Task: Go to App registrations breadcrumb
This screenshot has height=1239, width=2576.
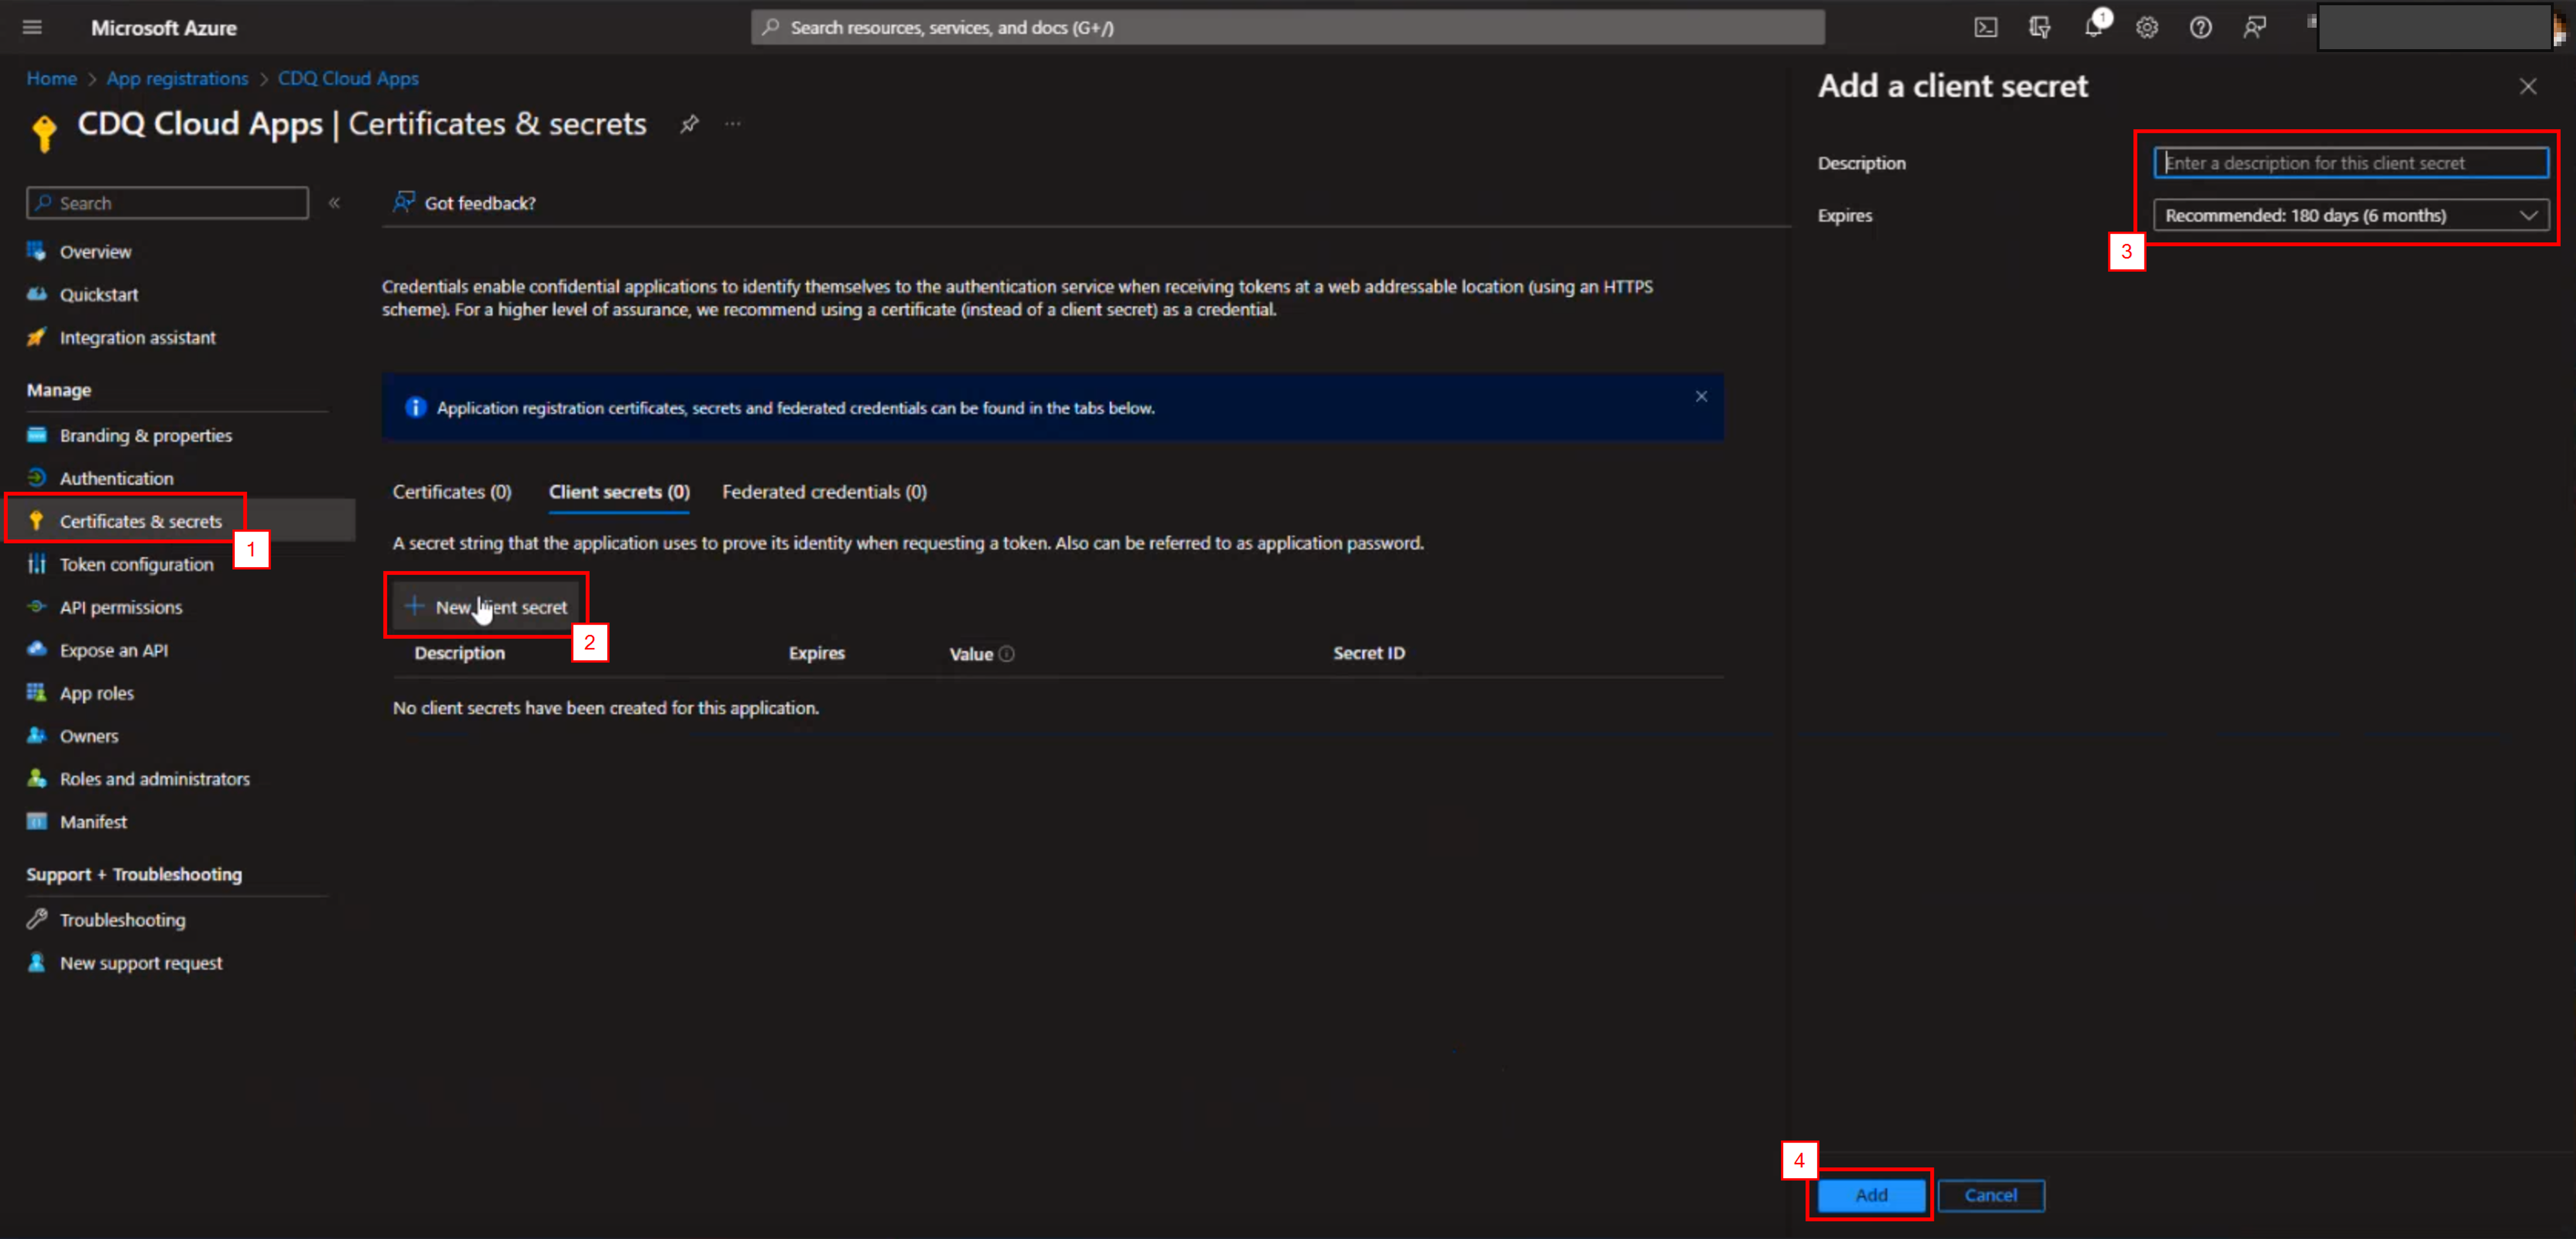Action: (177, 78)
